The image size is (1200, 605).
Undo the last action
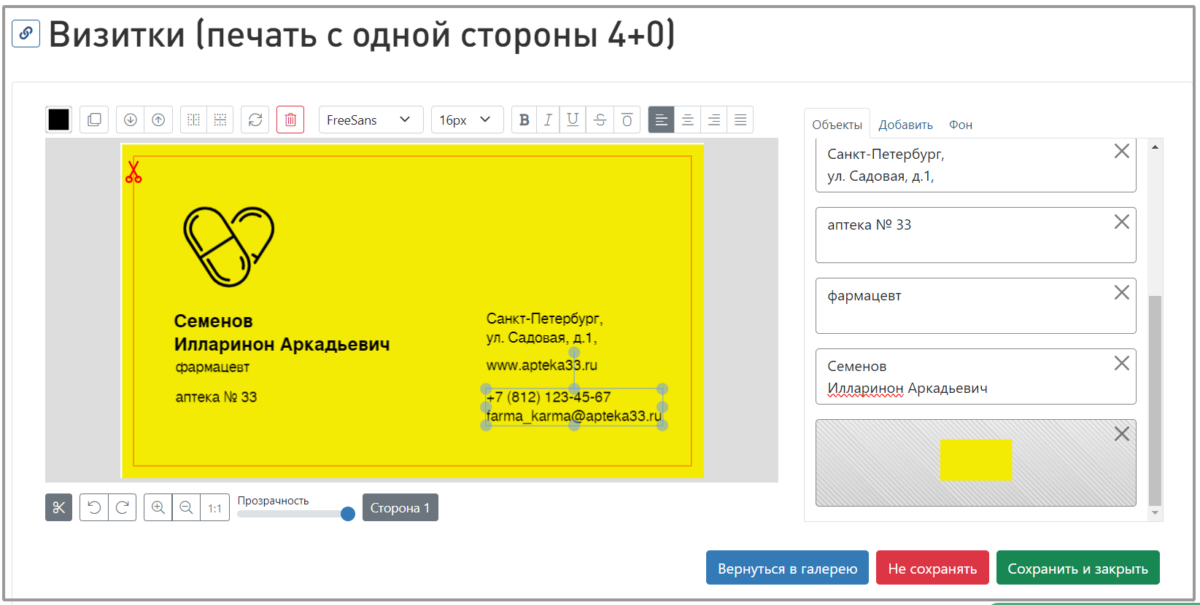click(94, 508)
